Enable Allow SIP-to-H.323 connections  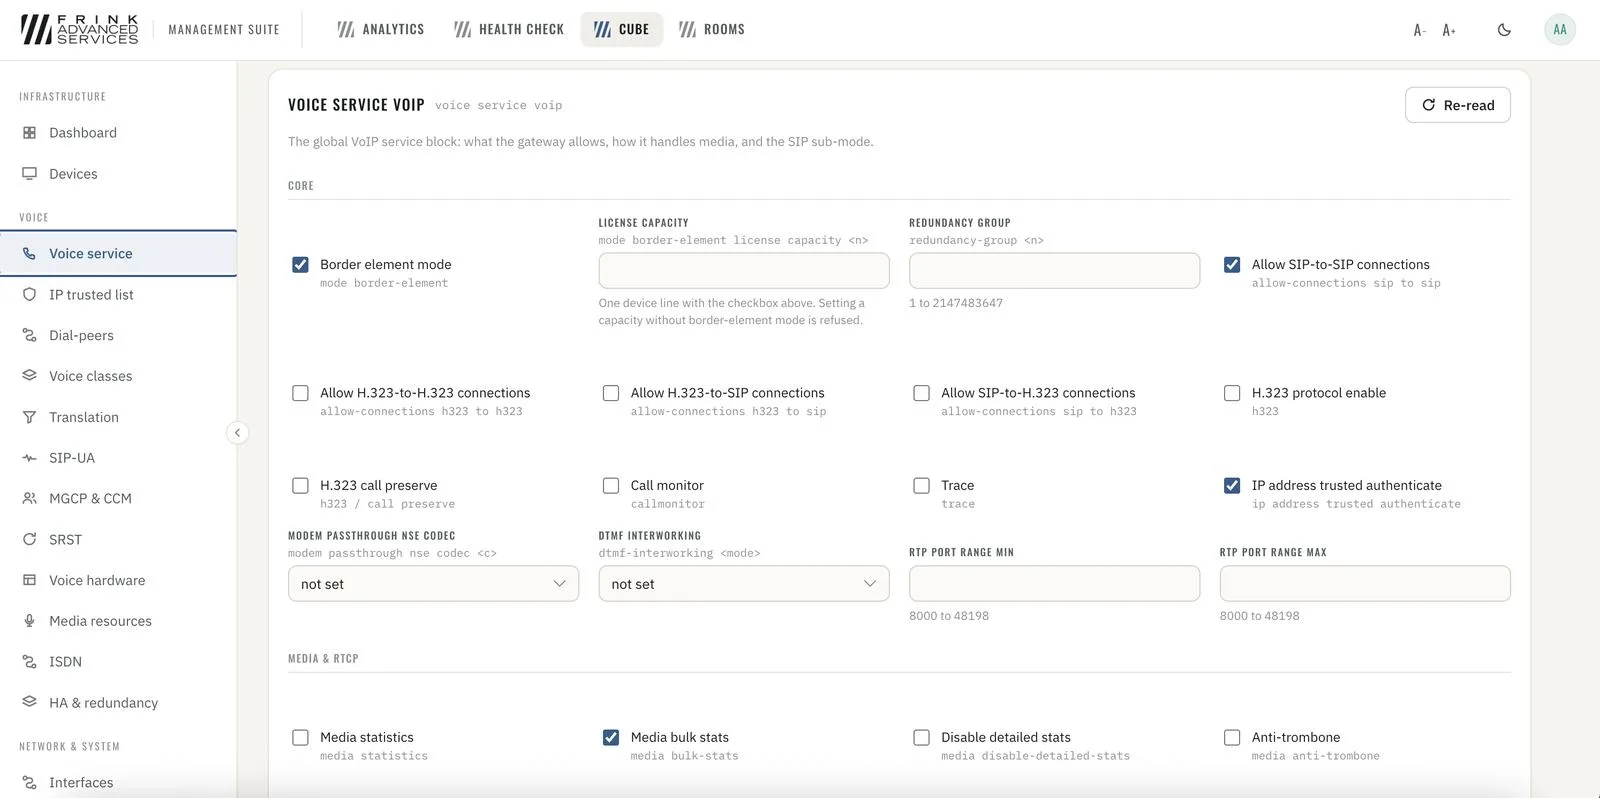[x=921, y=393]
